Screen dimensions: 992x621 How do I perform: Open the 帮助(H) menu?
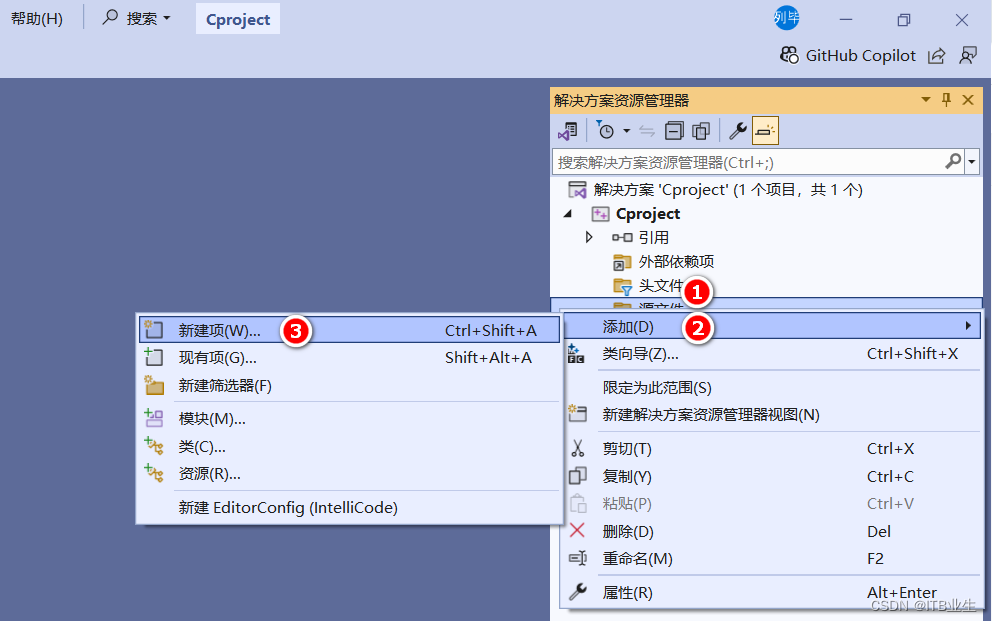[x=37, y=19]
